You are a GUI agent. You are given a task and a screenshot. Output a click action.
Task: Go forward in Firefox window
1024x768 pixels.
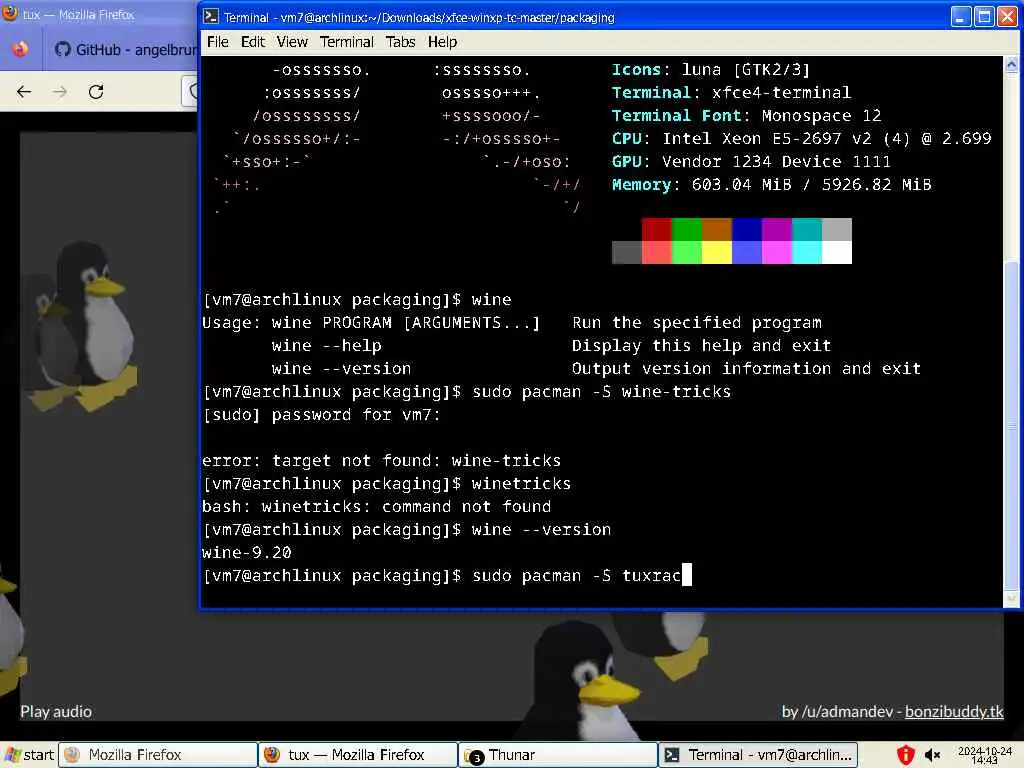pyautogui.click(x=59, y=92)
